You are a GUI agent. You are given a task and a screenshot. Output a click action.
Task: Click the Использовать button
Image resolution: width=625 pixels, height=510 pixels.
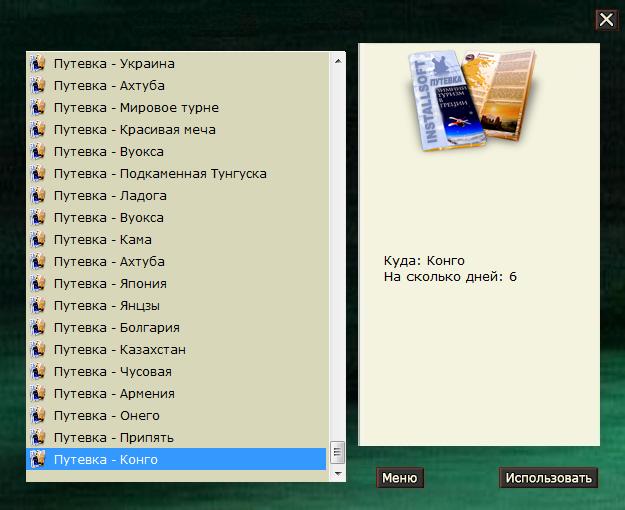(x=548, y=478)
